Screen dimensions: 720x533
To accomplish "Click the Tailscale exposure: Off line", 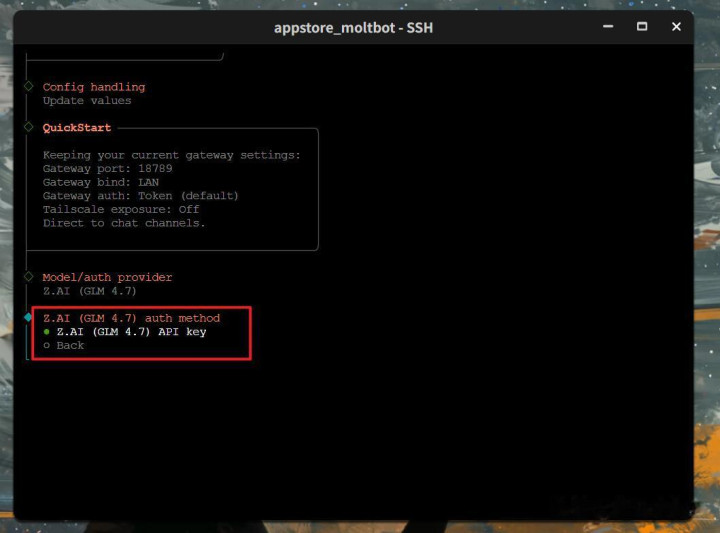I will click(x=120, y=210).
